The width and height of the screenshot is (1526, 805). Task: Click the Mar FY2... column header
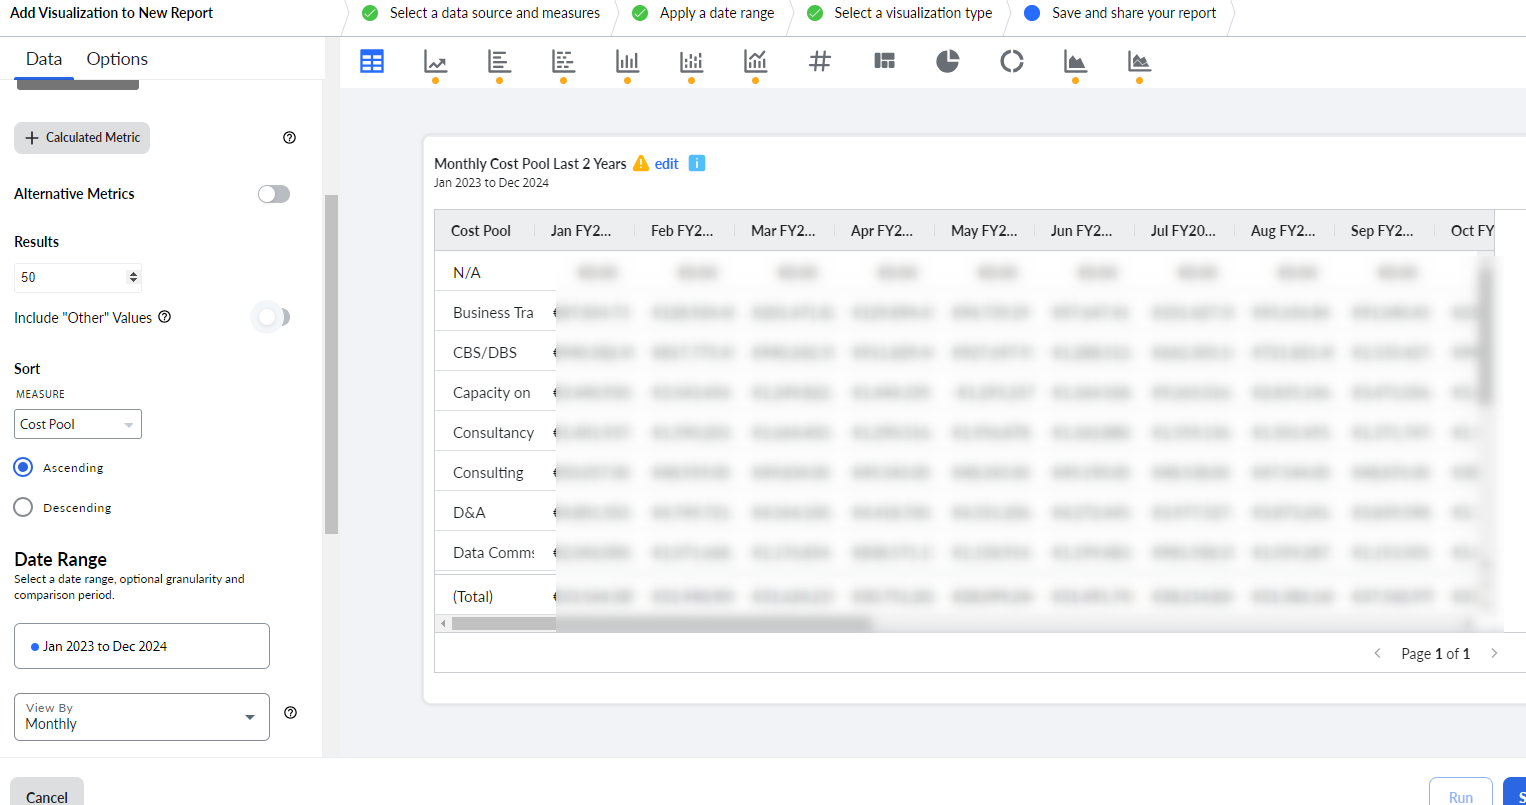(x=783, y=231)
